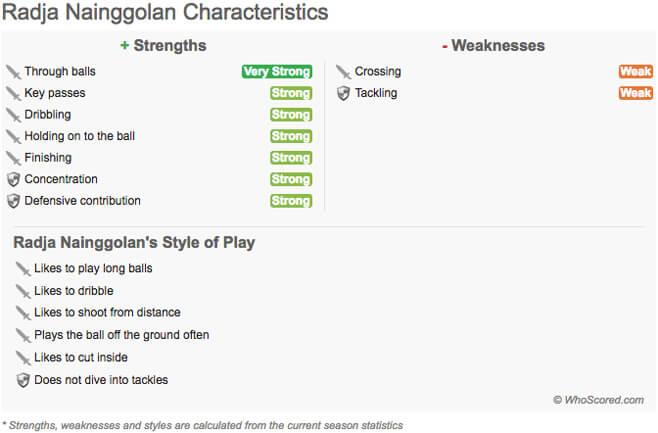Click the sword icon beside Finishing
This screenshot has height=433, width=658.
13,158
